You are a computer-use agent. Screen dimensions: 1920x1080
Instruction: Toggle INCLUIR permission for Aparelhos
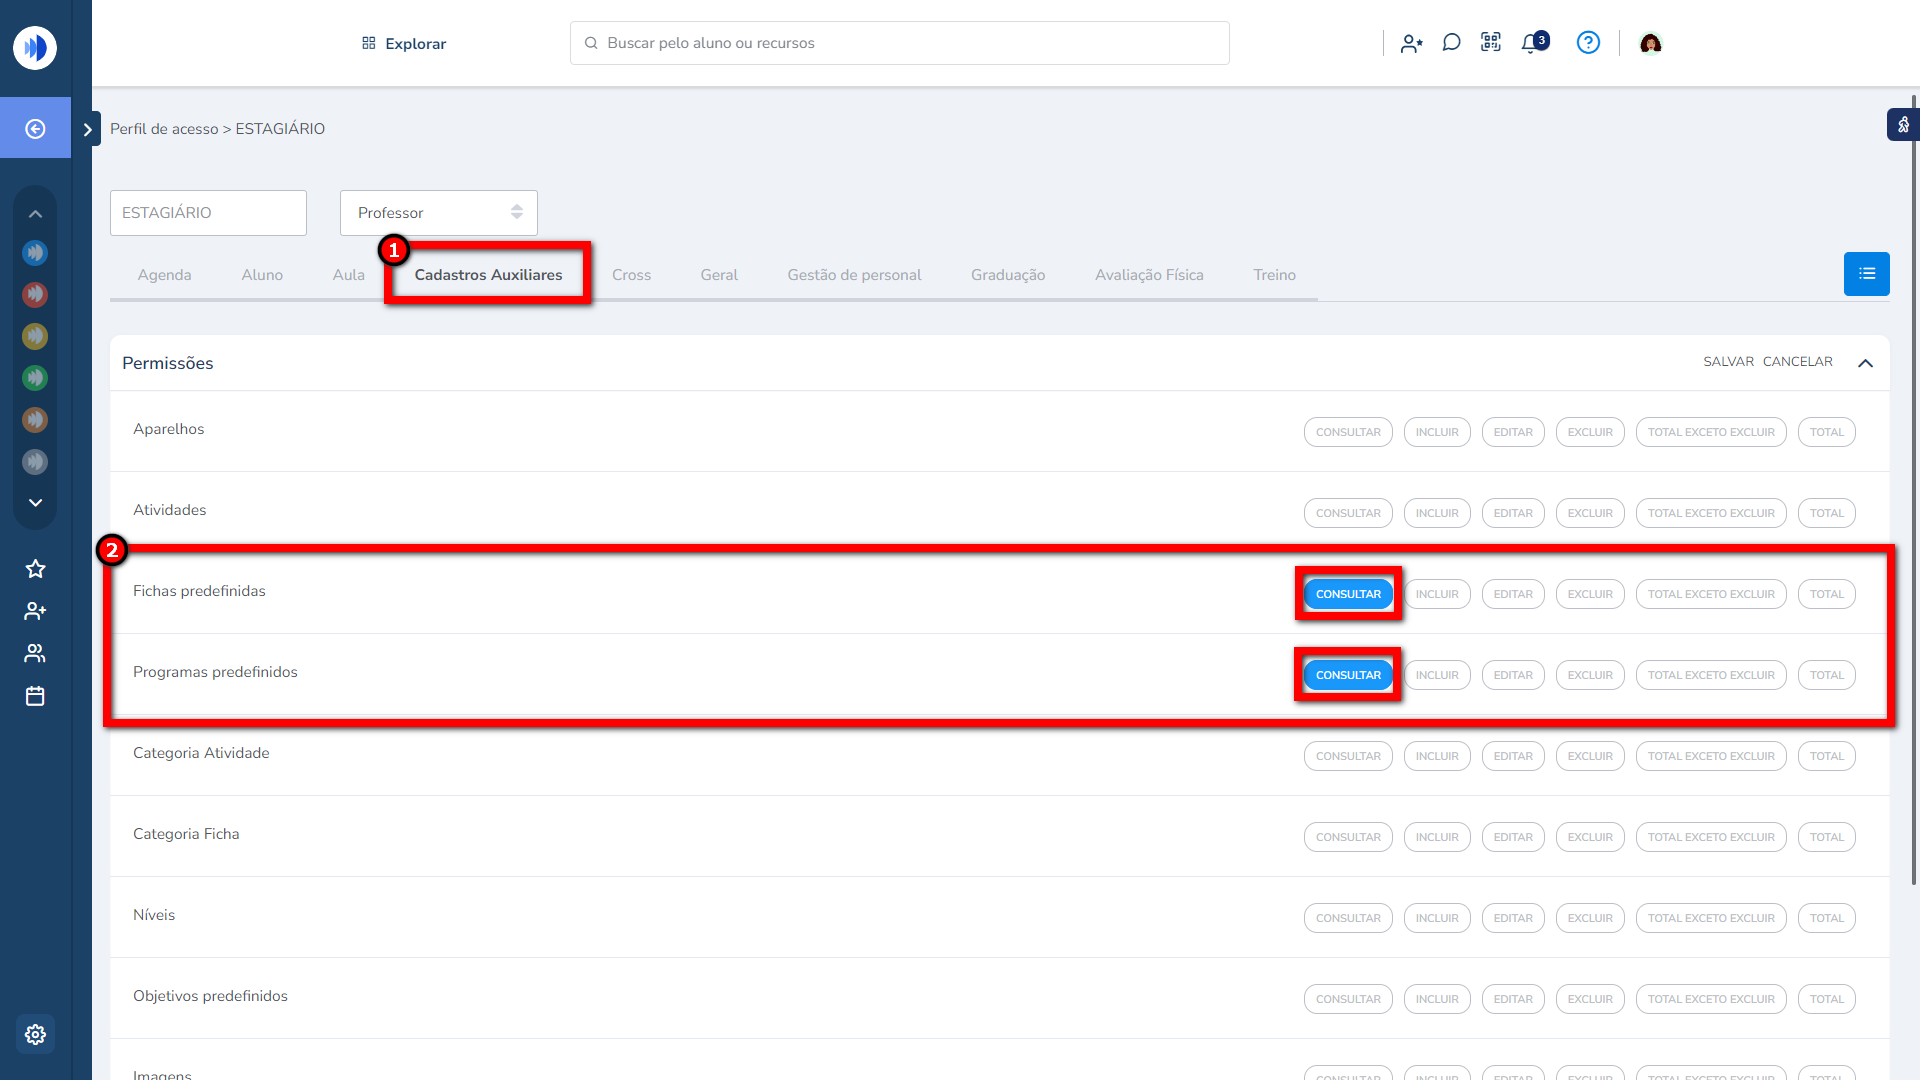[x=1436, y=432]
